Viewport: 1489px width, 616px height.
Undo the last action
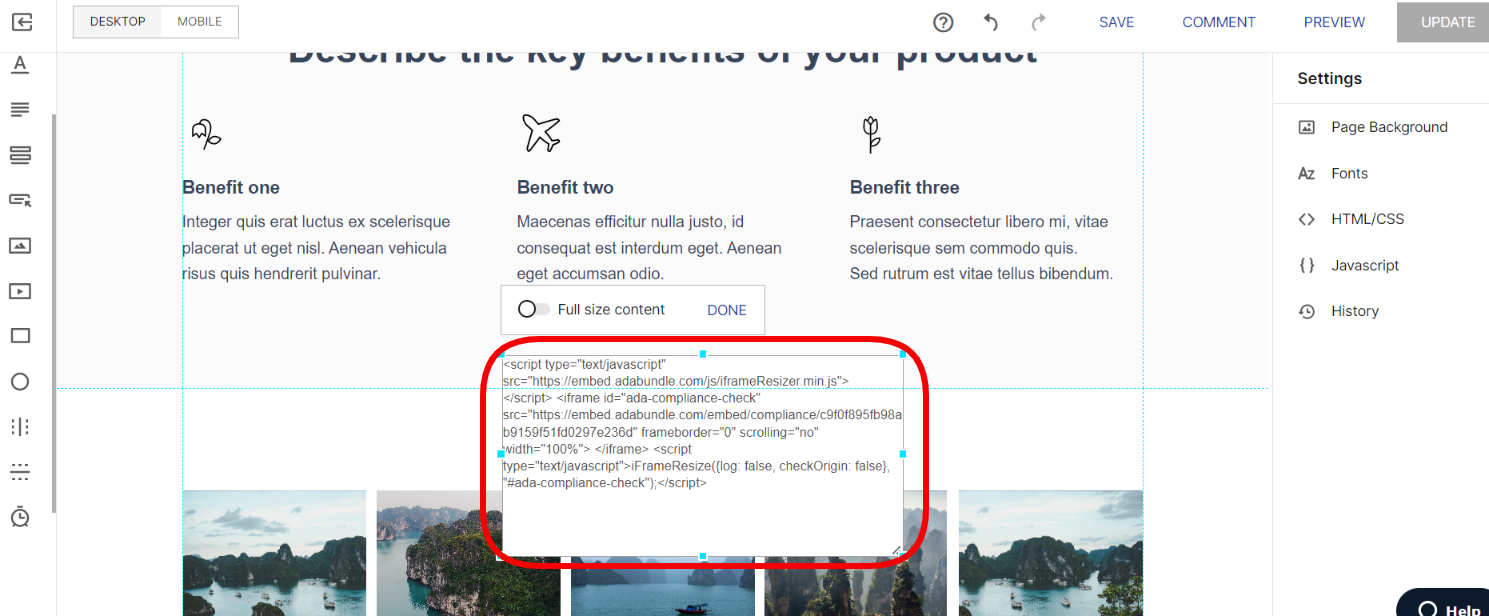click(x=991, y=22)
